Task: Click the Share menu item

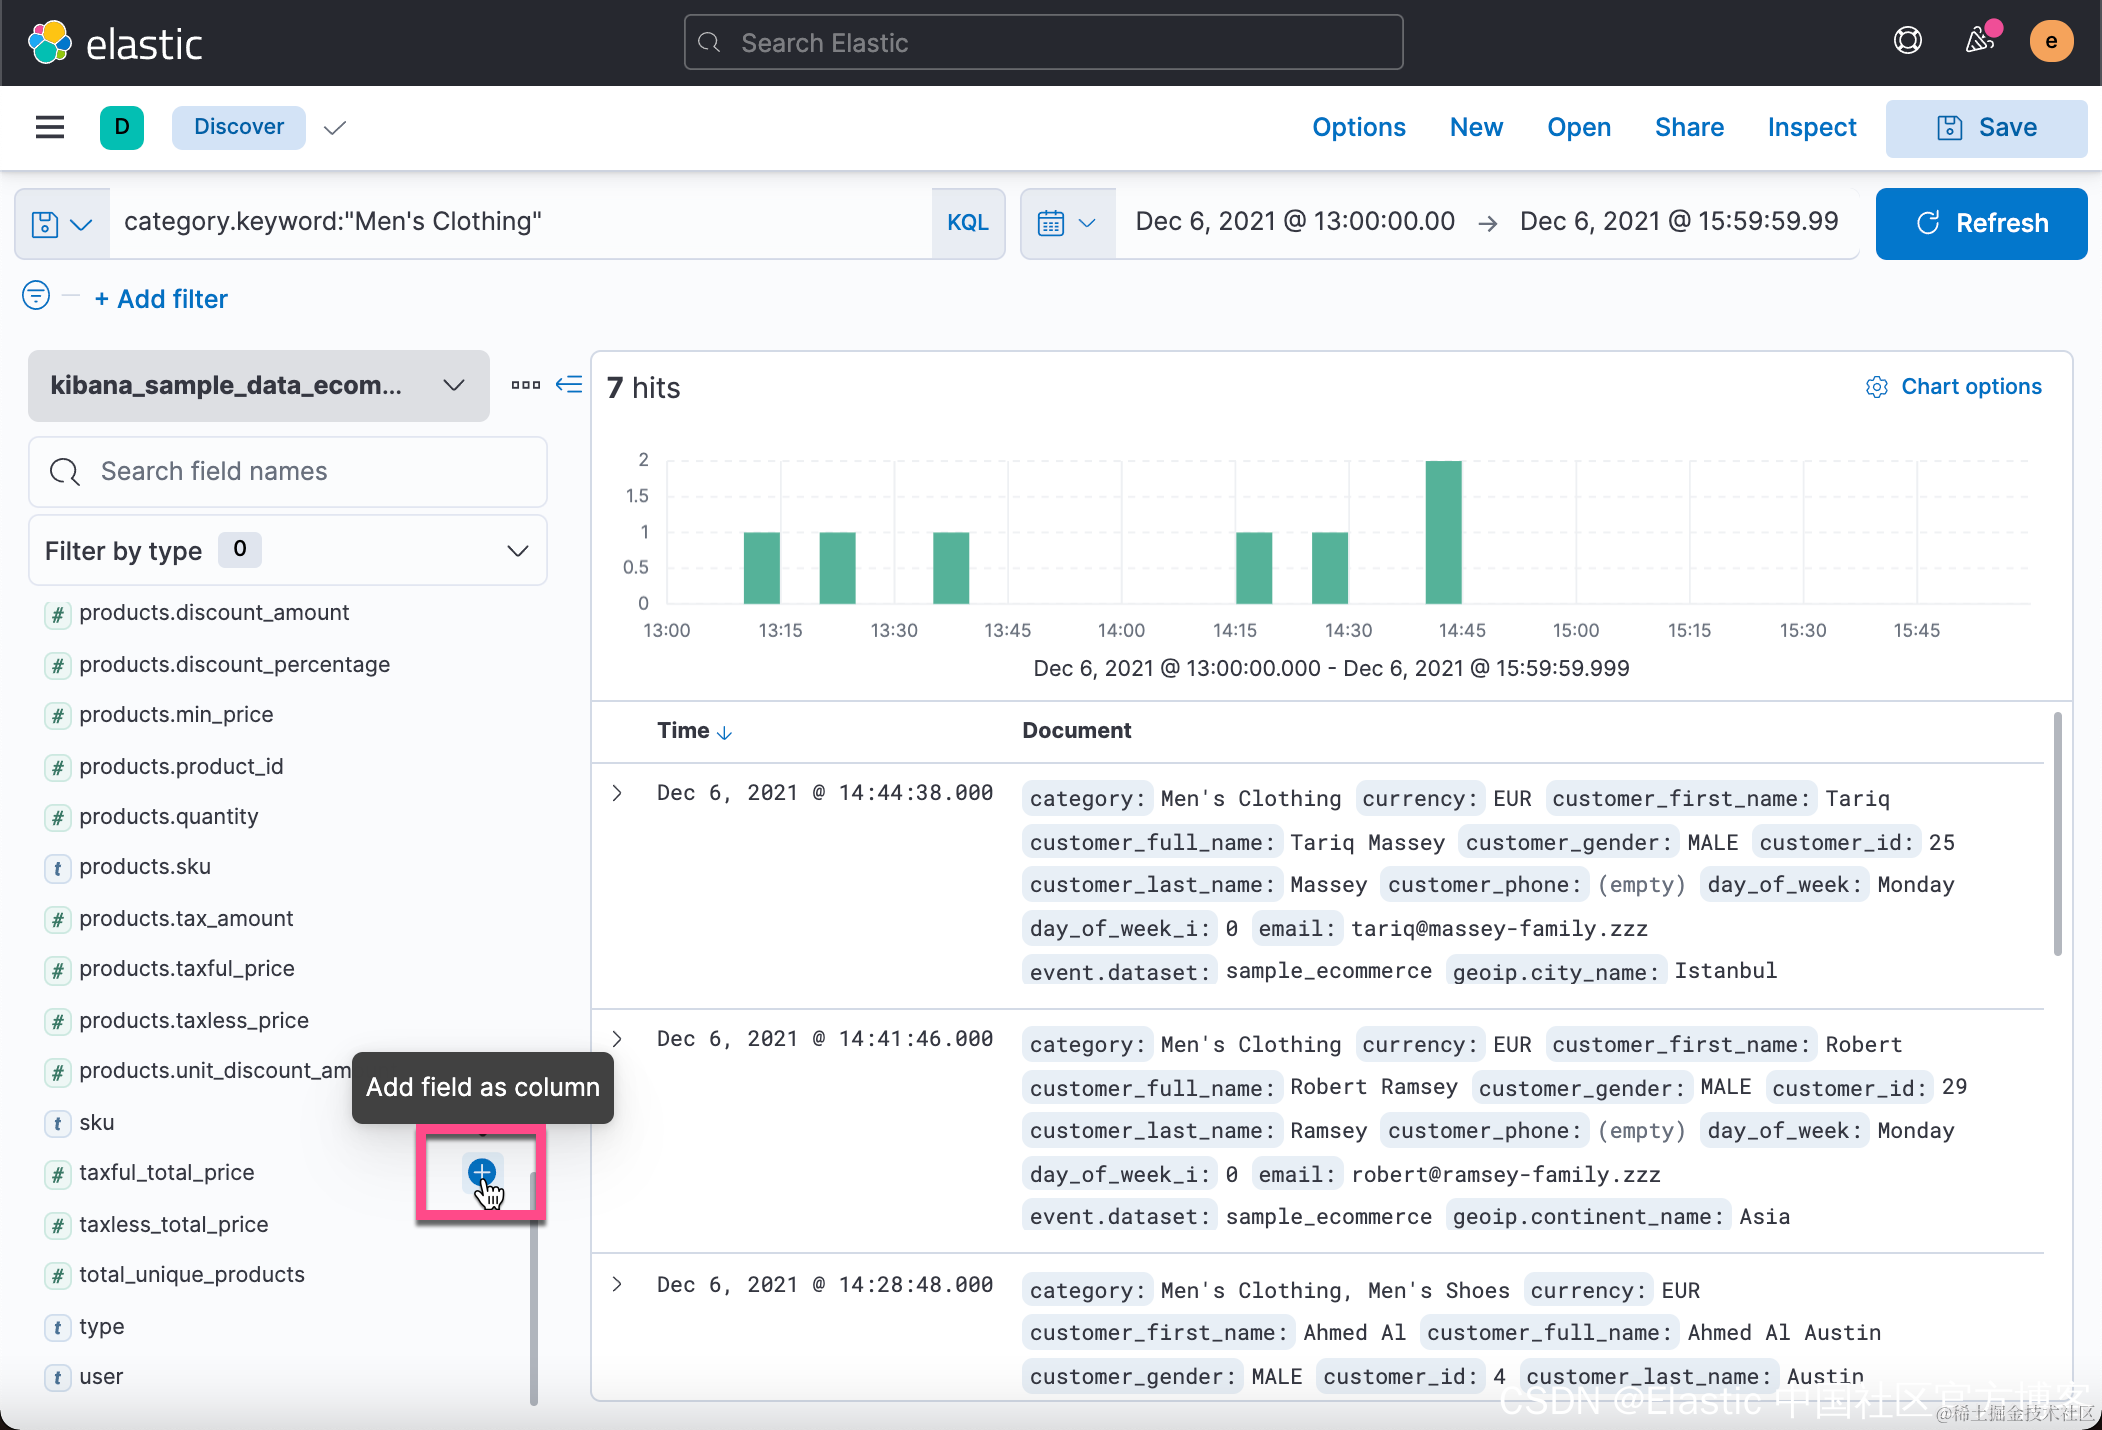Action: (1688, 127)
